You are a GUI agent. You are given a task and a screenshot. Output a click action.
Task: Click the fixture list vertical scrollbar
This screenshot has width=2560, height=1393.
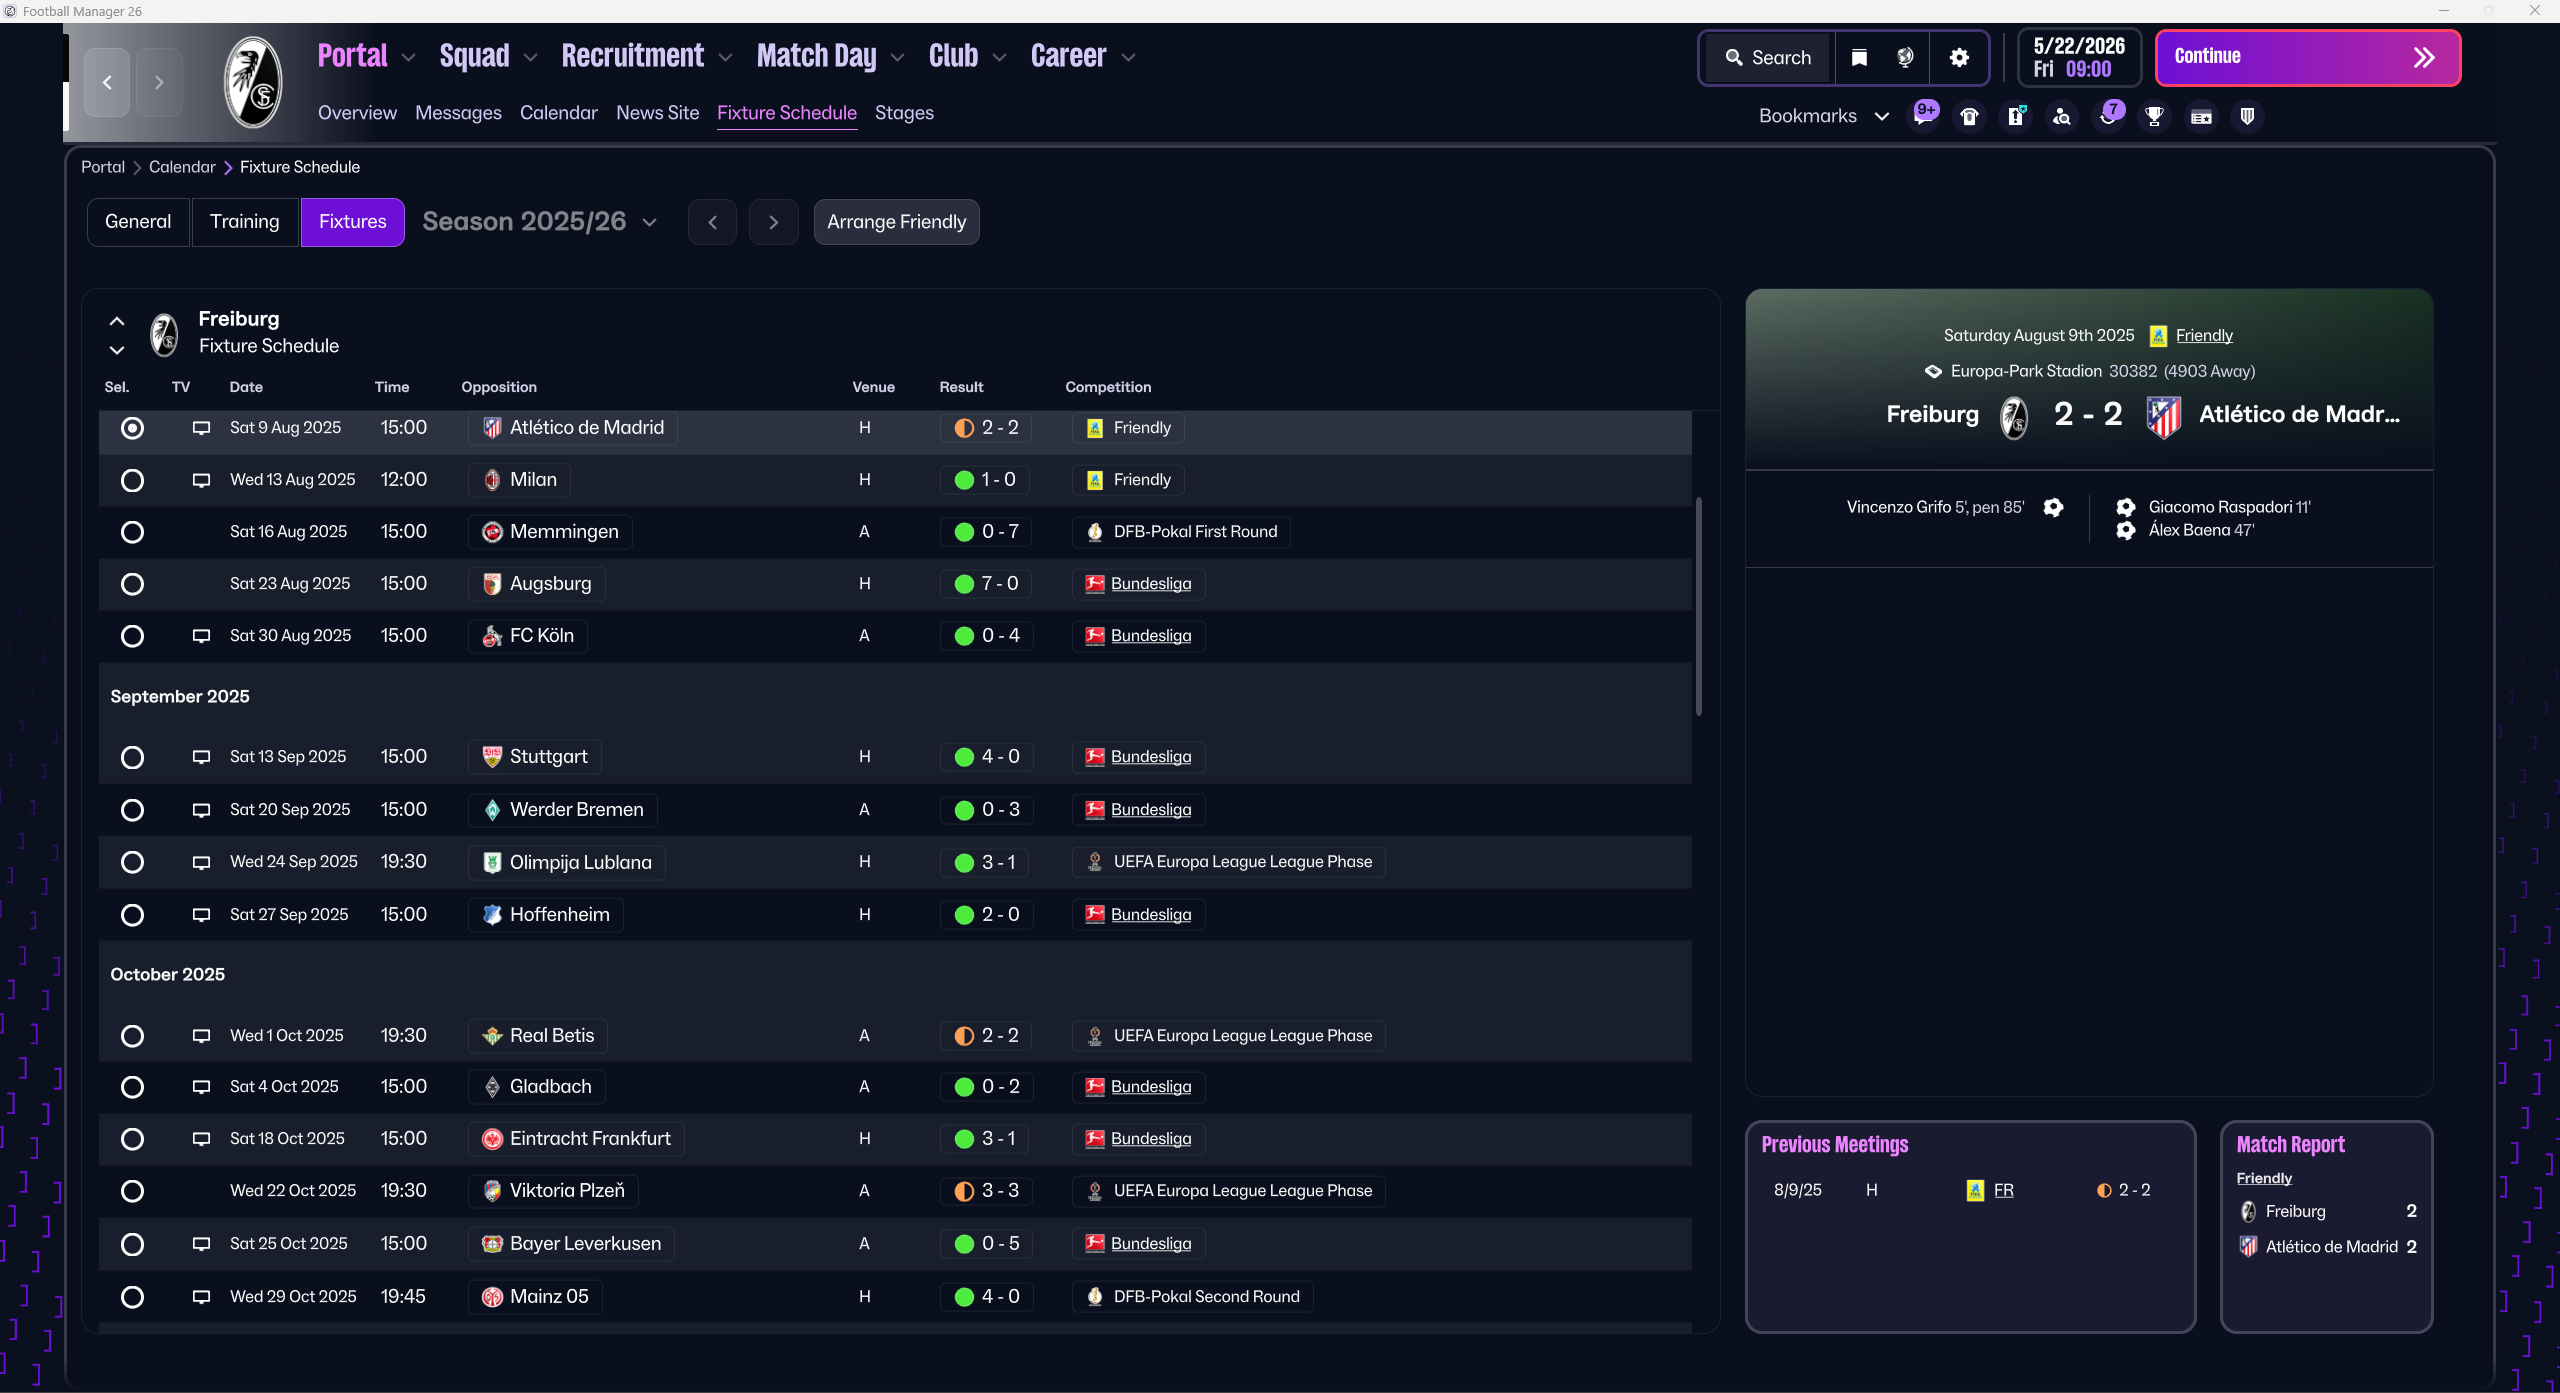(x=1698, y=606)
